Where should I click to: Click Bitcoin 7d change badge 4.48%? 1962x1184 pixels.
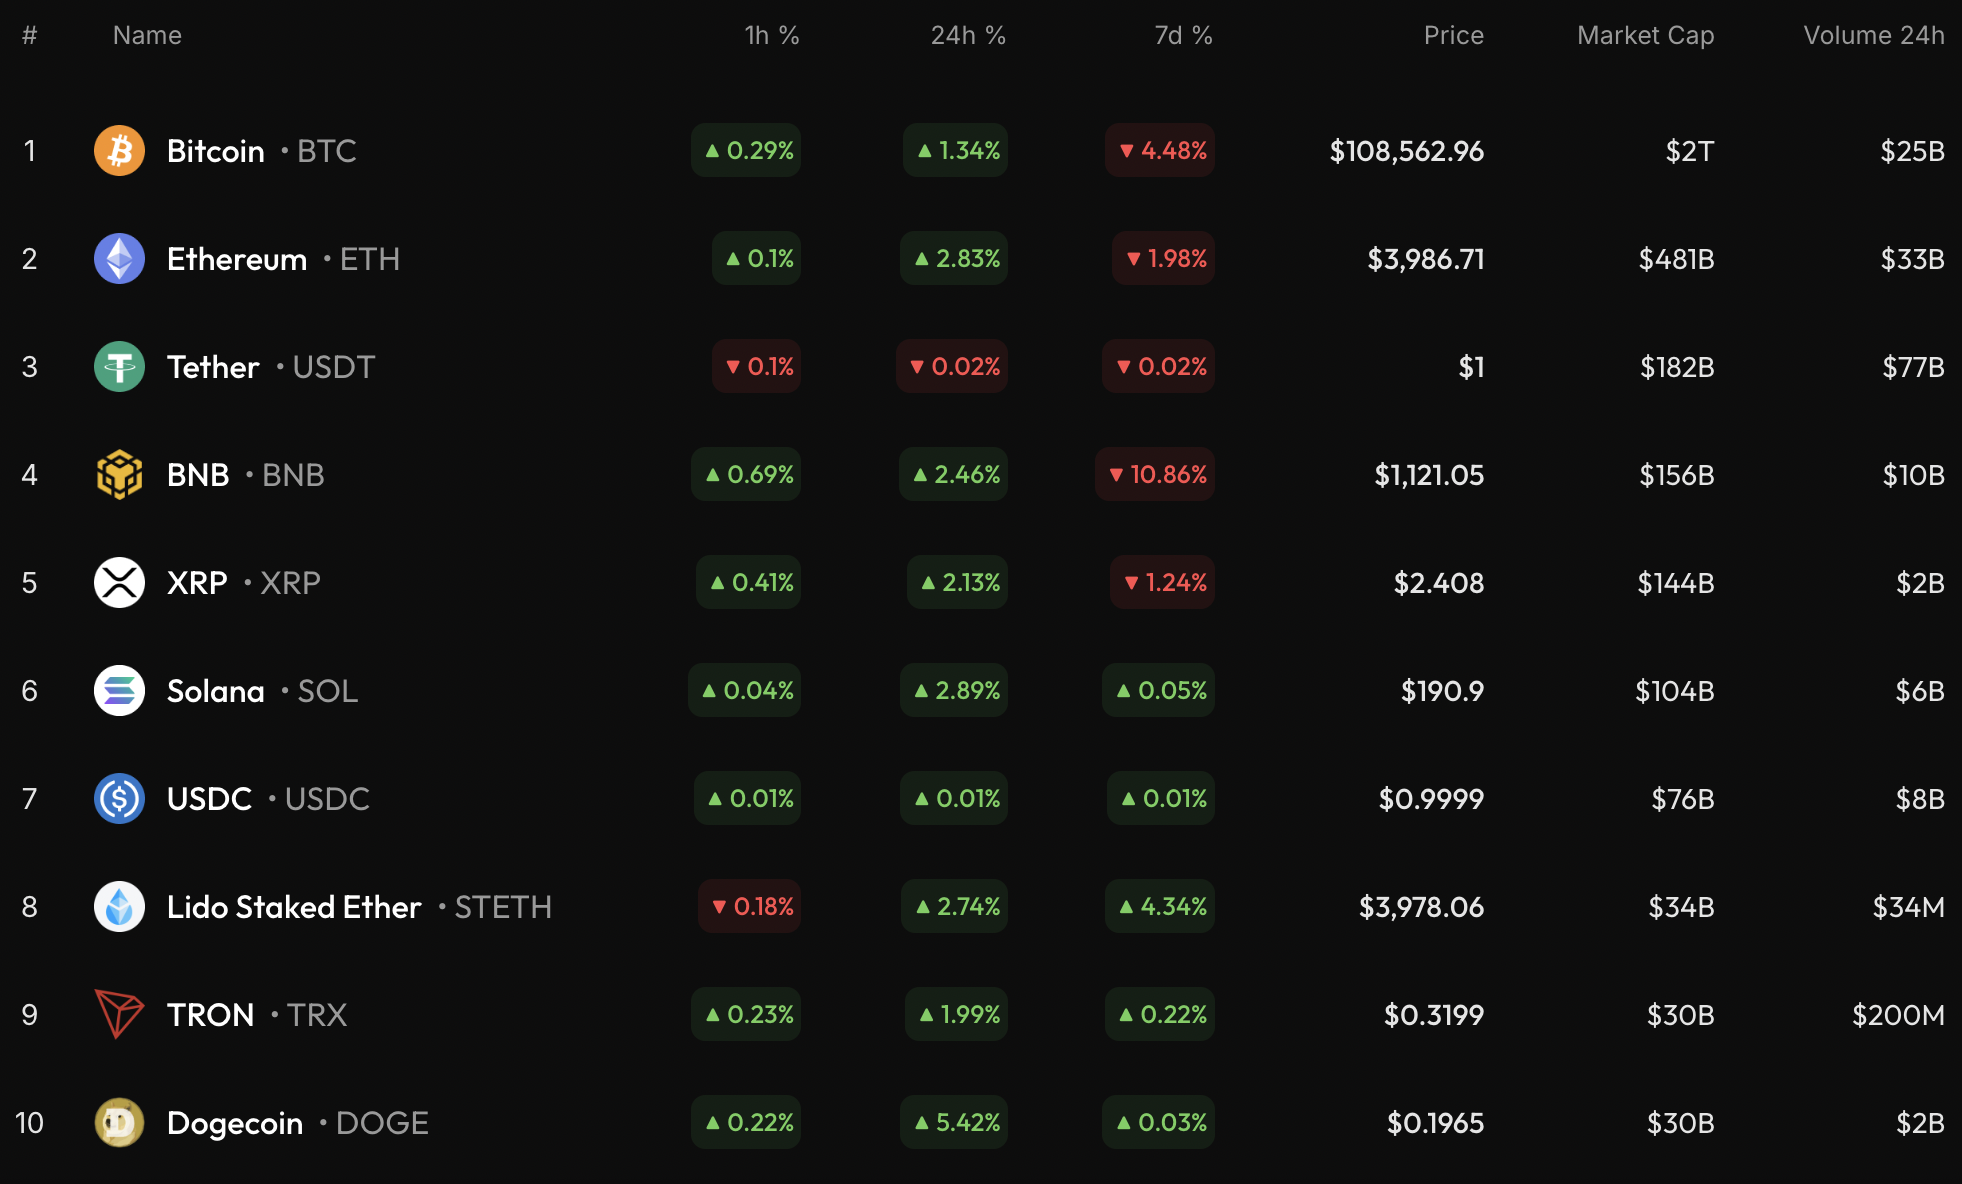(1160, 151)
